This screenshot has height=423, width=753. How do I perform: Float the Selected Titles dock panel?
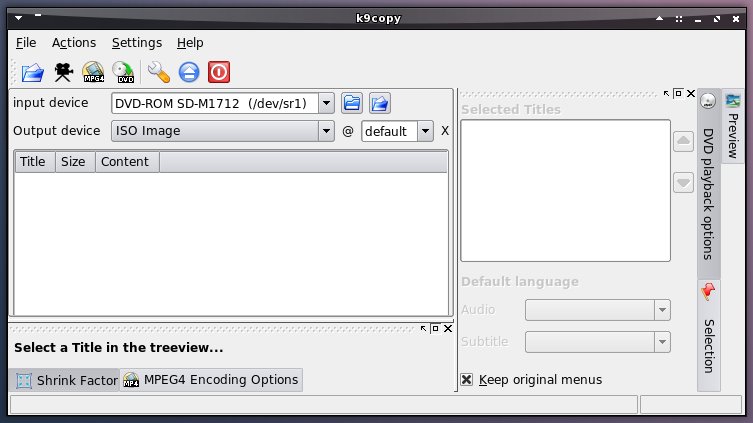678,93
